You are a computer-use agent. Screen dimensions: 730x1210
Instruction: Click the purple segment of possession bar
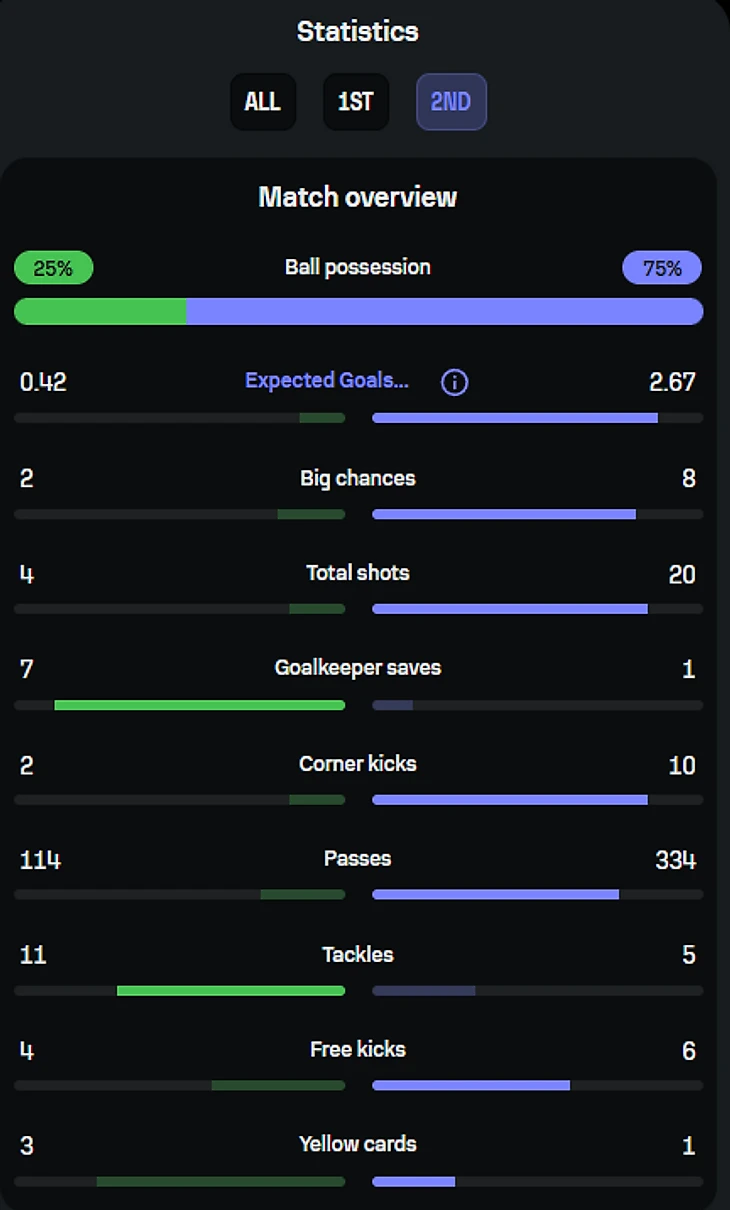click(444, 311)
